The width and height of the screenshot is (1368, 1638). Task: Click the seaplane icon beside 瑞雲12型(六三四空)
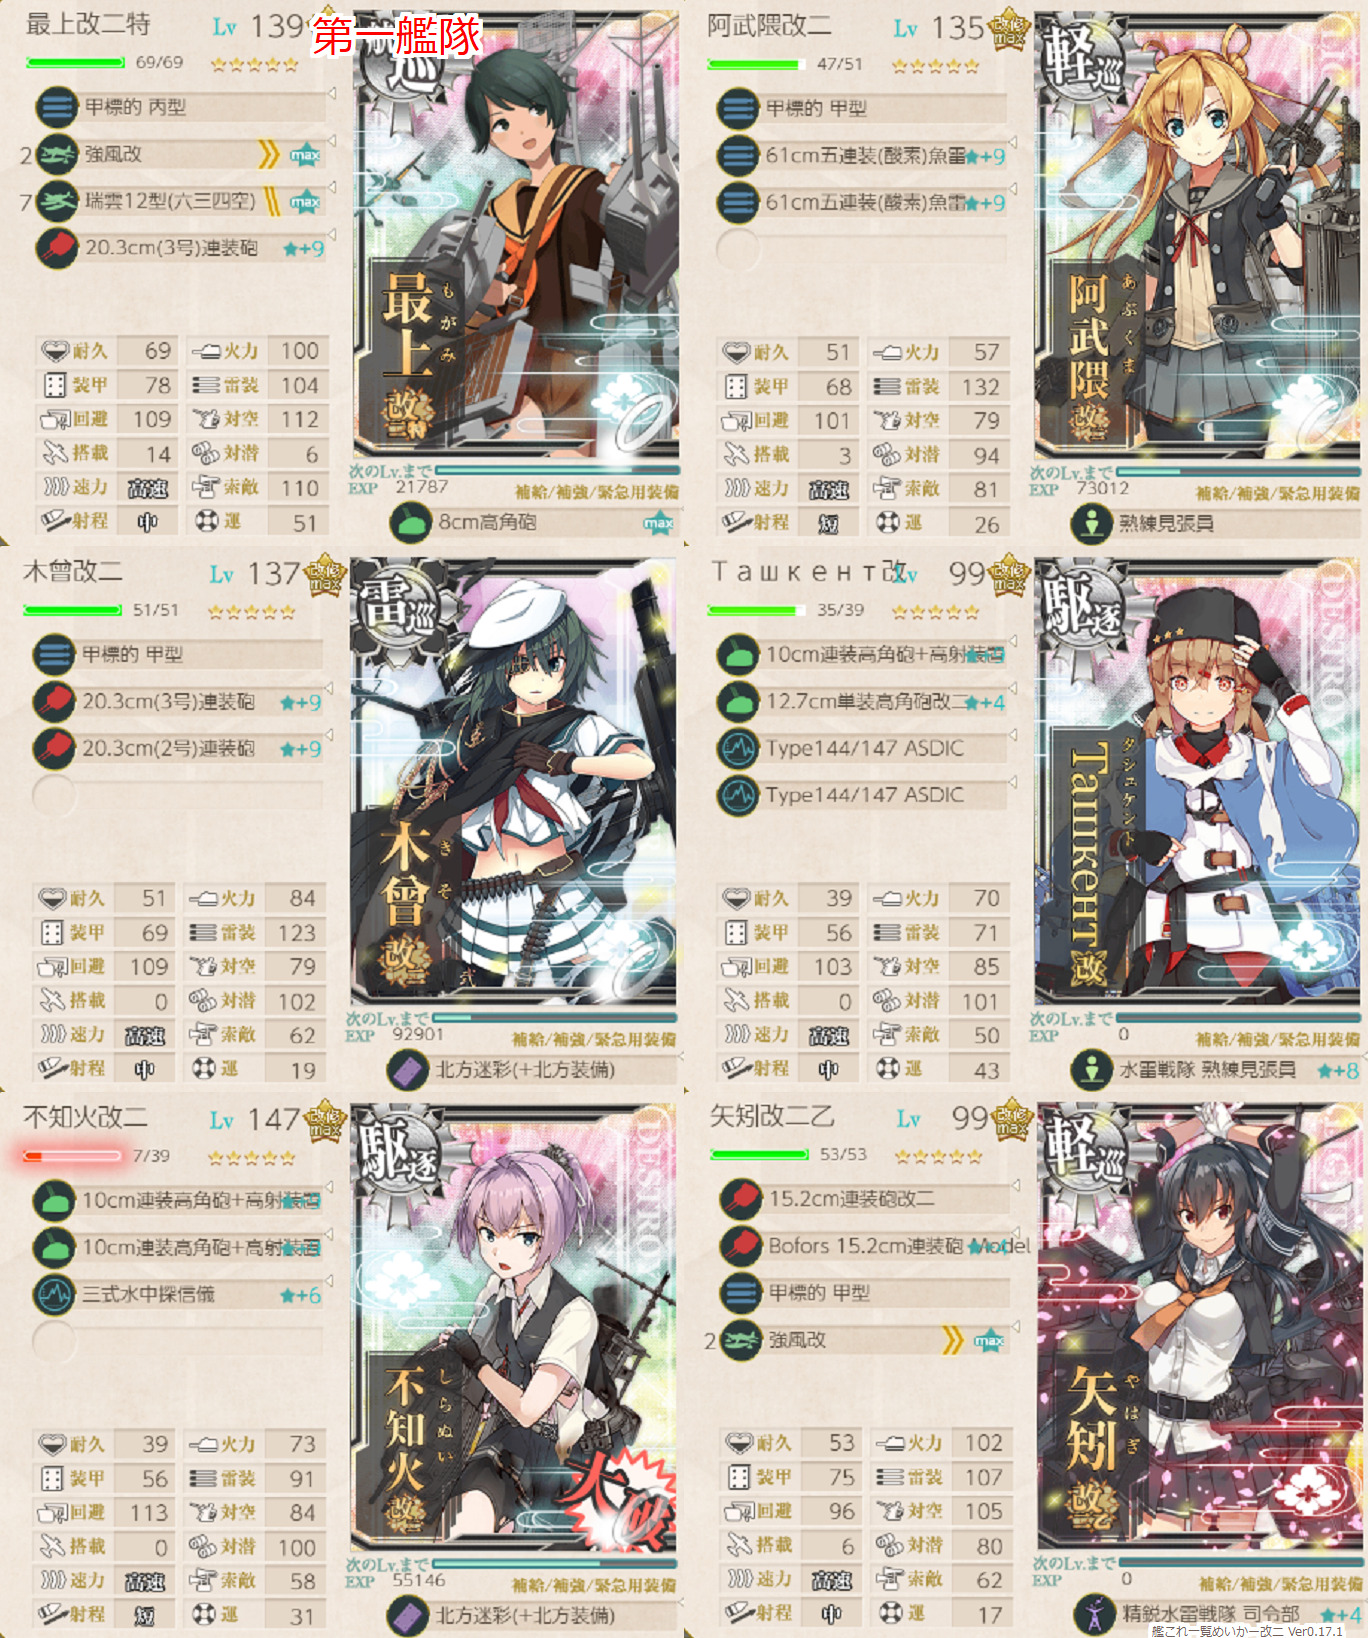58,201
